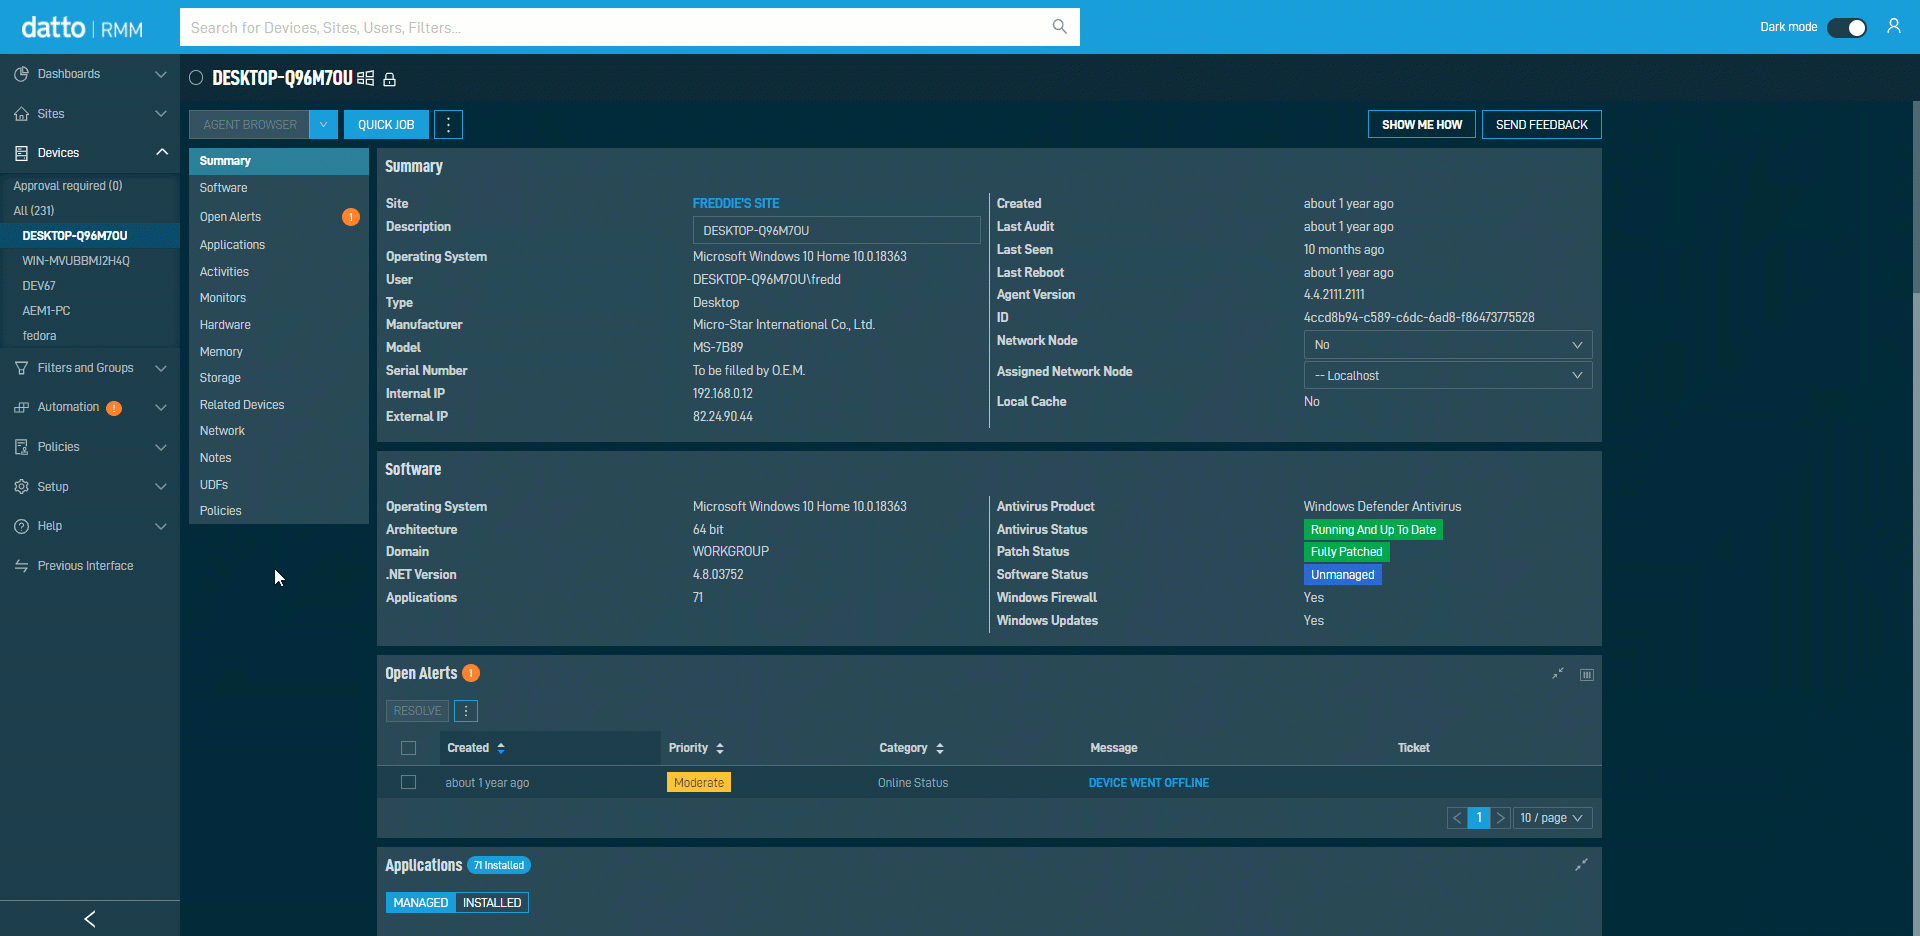Click the search magnifier icon
Viewport: 1920px width, 936px height.
click(x=1059, y=27)
